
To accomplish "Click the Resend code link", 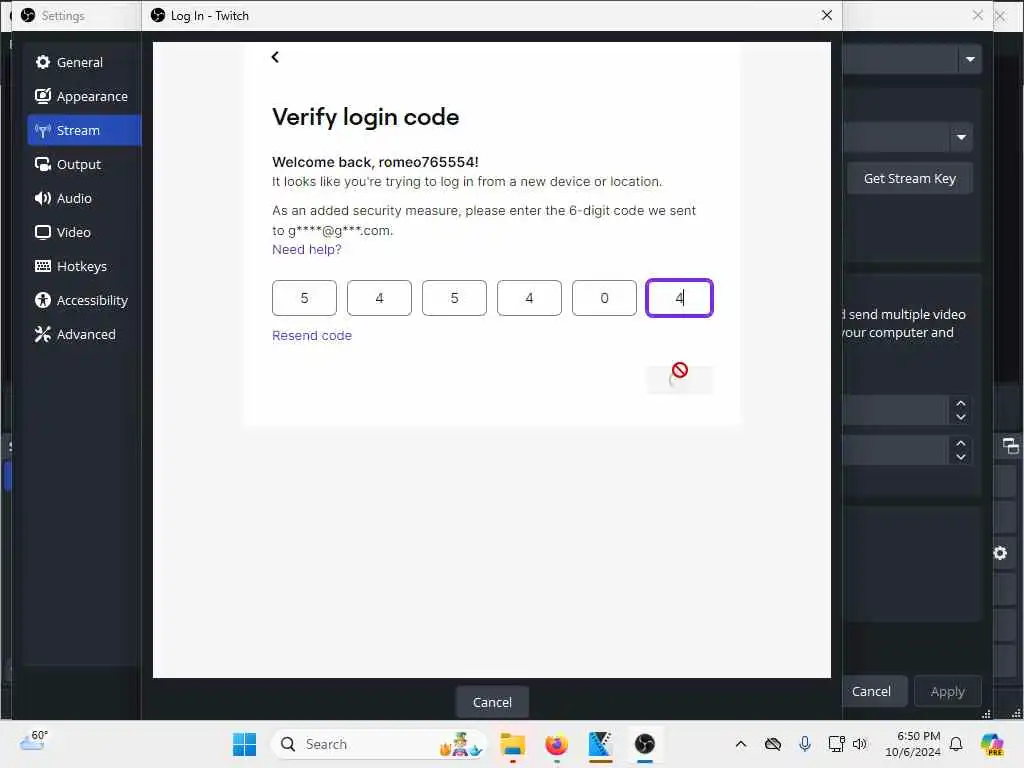I will (312, 335).
